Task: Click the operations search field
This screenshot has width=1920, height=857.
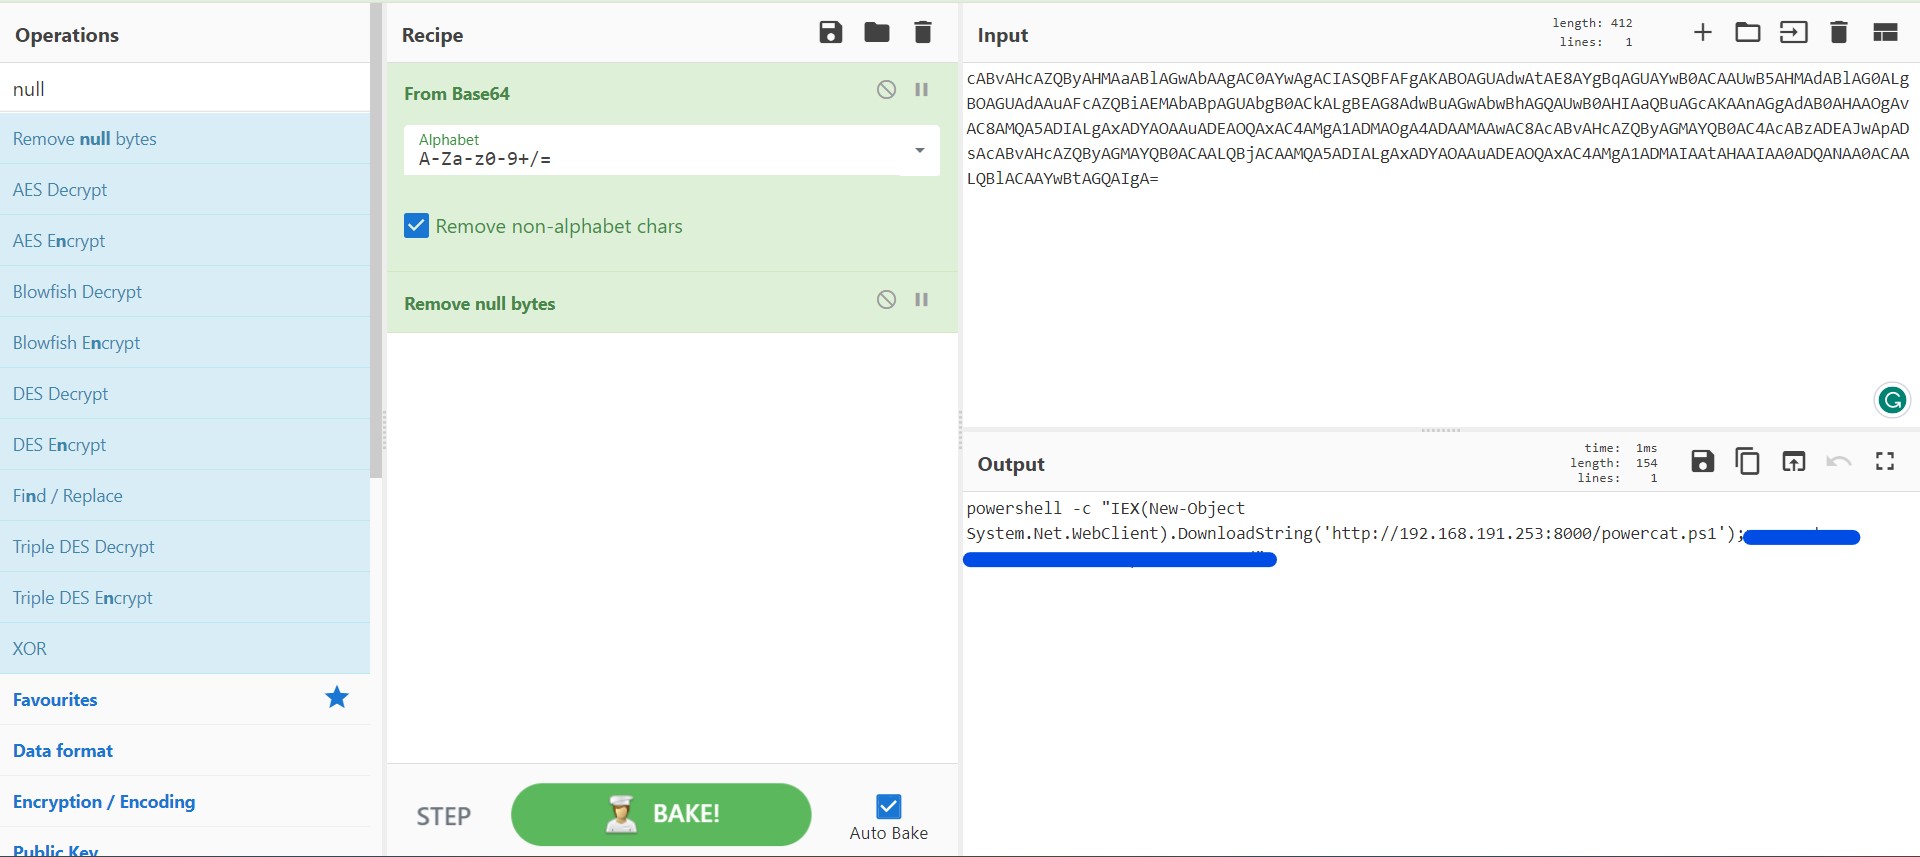Action: (185, 89)
